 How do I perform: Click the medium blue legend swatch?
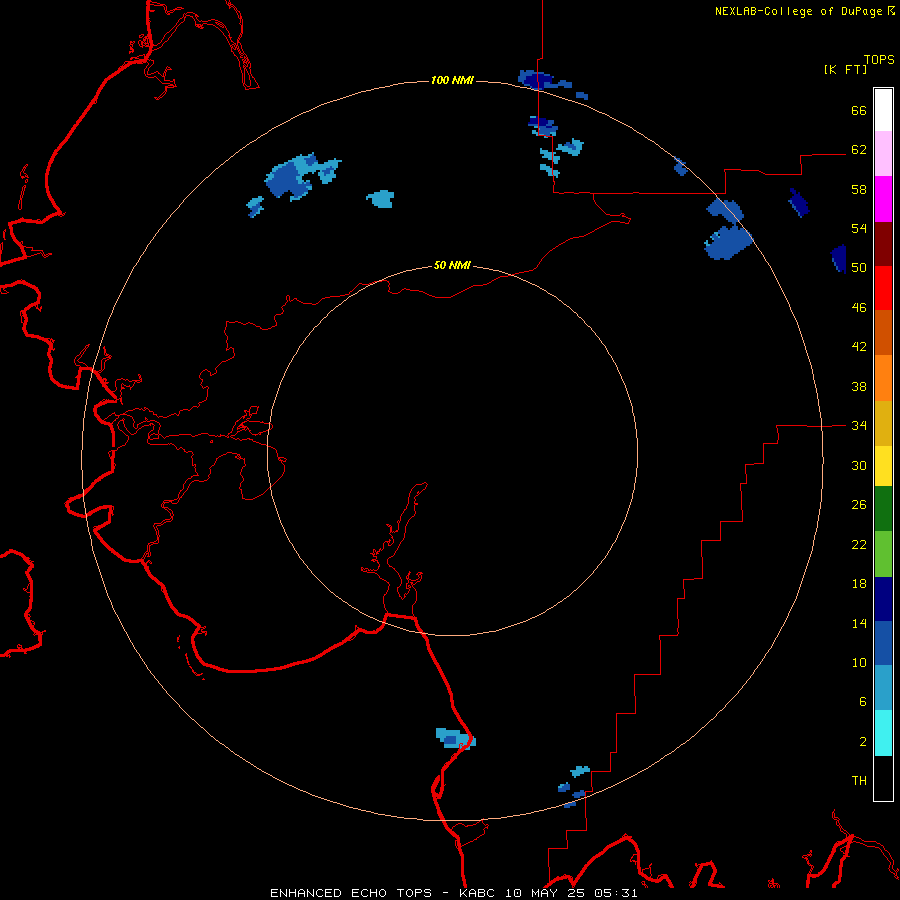(x=883, y=643)
